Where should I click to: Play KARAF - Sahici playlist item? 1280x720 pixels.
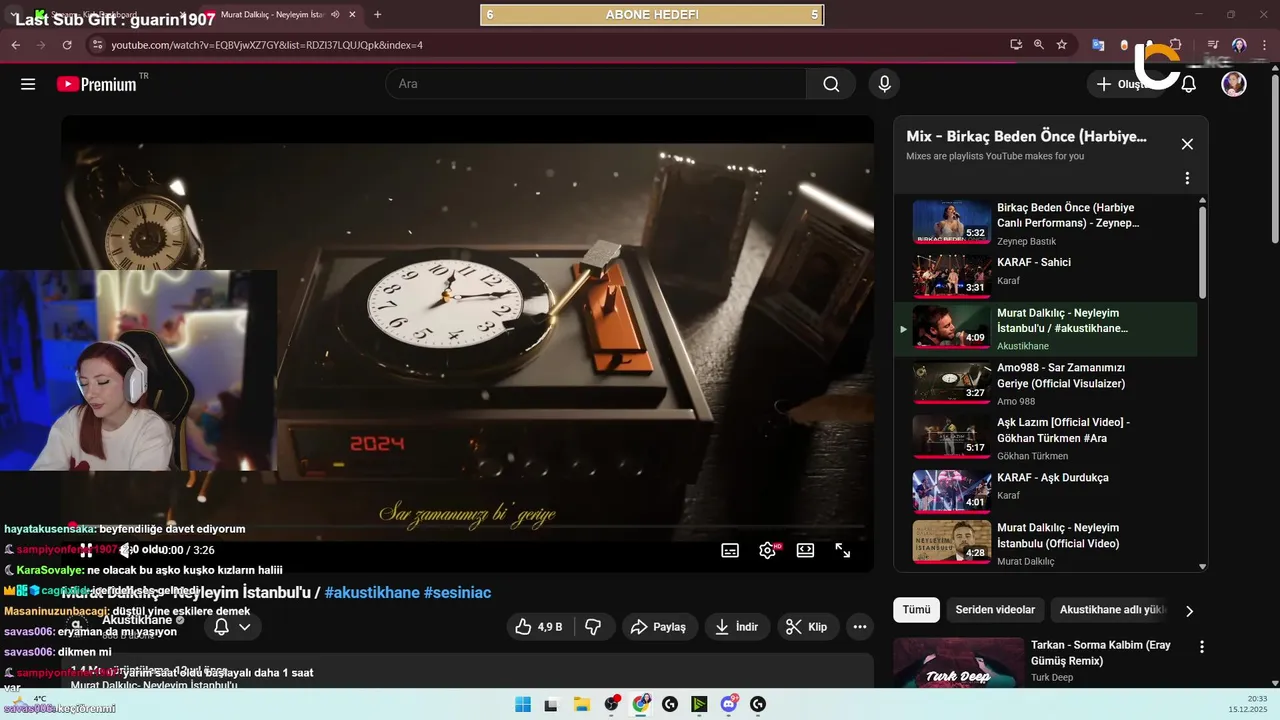pyautogui.click(x=1045, y=274)
